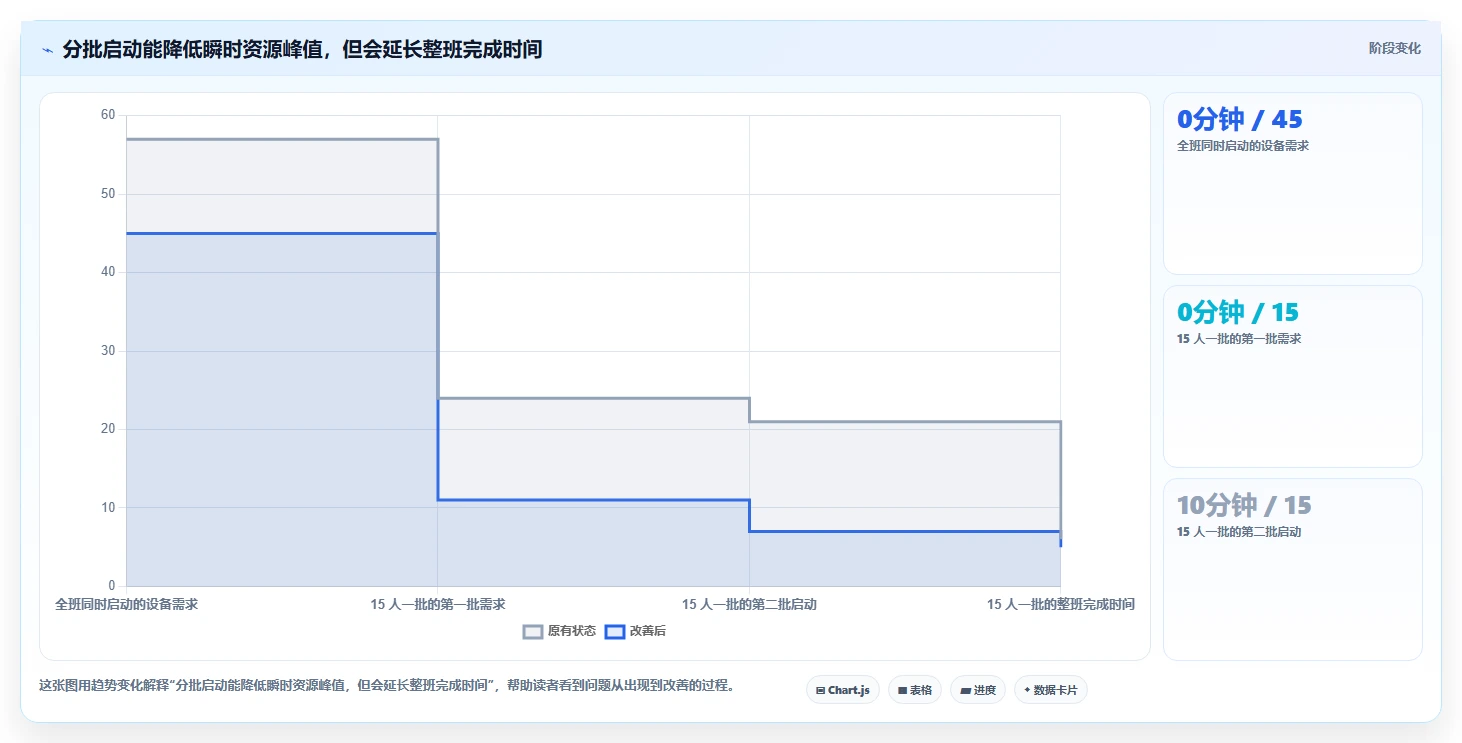
Task: Click the 15 人一批的第二批启动 card caption
Action: [1239, 532]
